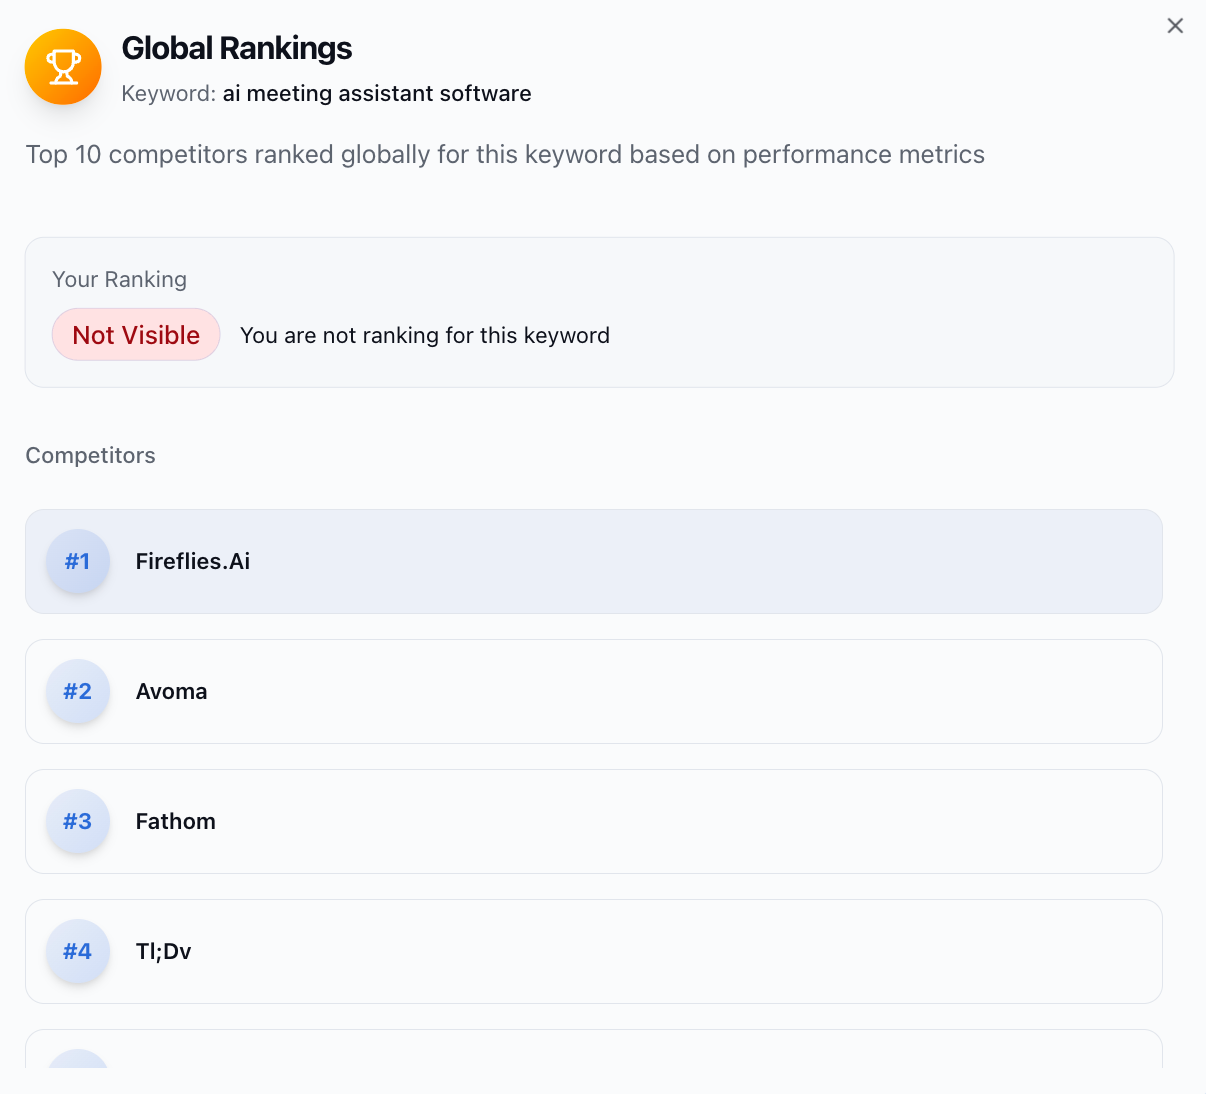Click the #4 rank badge
Screen dimensions: 1206x1094
coord(78,951)
